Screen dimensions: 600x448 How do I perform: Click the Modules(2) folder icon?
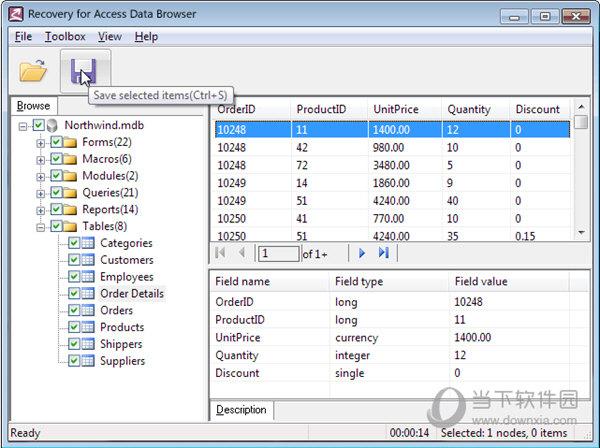(x=70, y=176)
